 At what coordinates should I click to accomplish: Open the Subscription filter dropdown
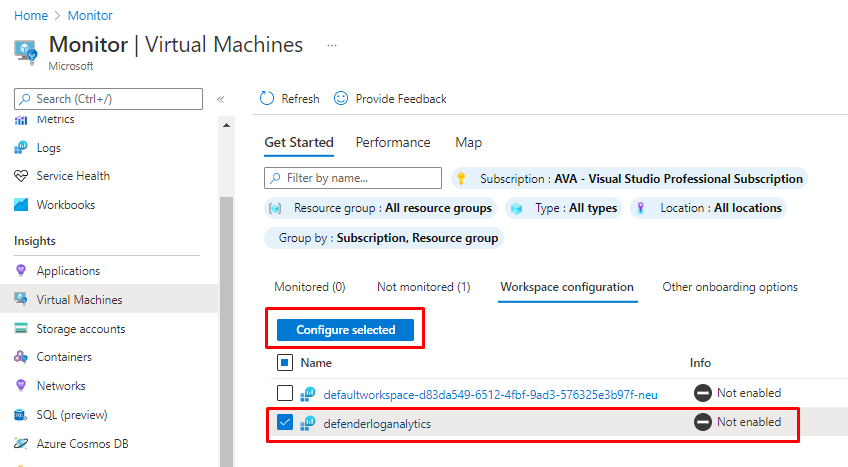pos(629,179)
